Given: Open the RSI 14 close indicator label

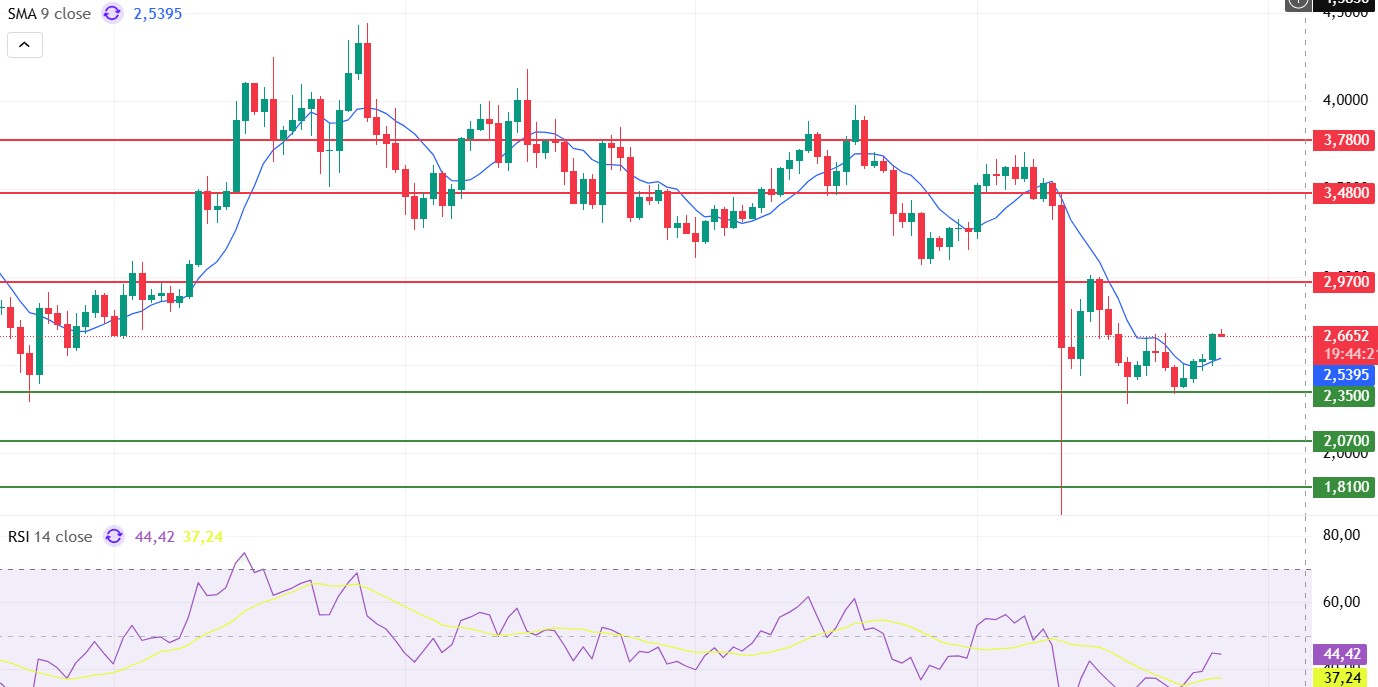Looking at the screenshot, I should [50, 537].
